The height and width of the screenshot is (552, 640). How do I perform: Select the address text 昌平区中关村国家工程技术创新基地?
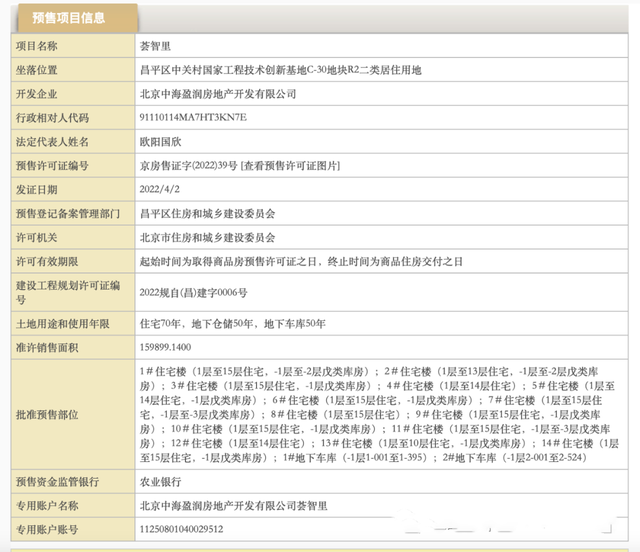tap(223, 70)
